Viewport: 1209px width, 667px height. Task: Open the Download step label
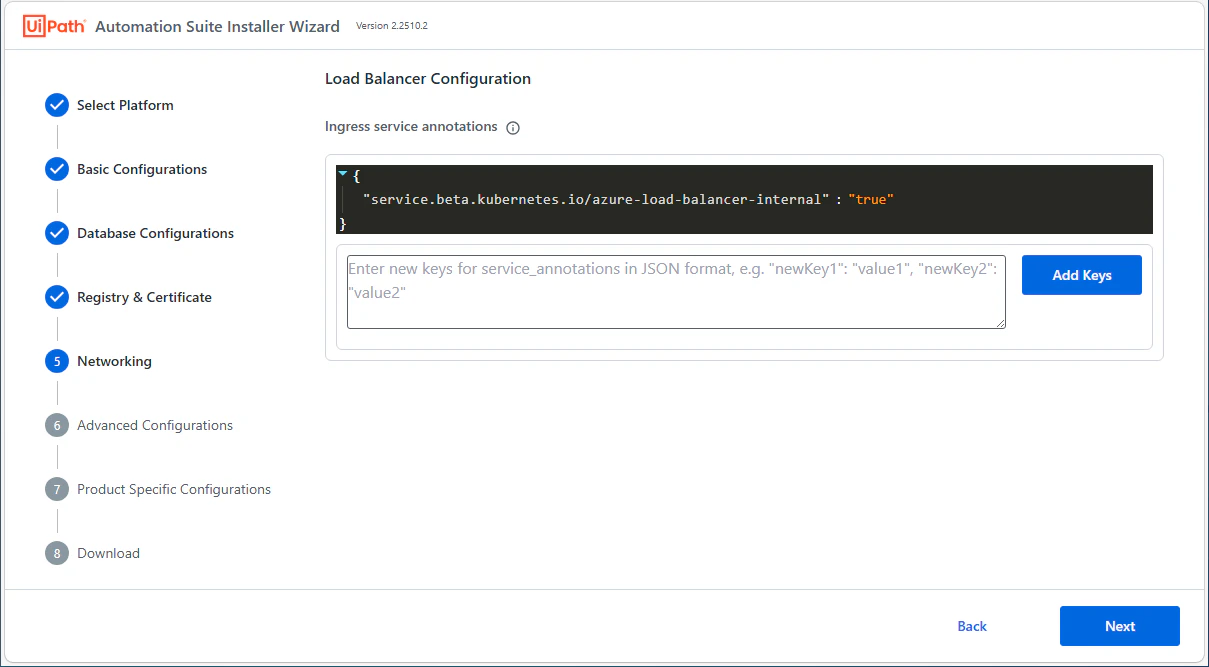click(x=108, y=553)
